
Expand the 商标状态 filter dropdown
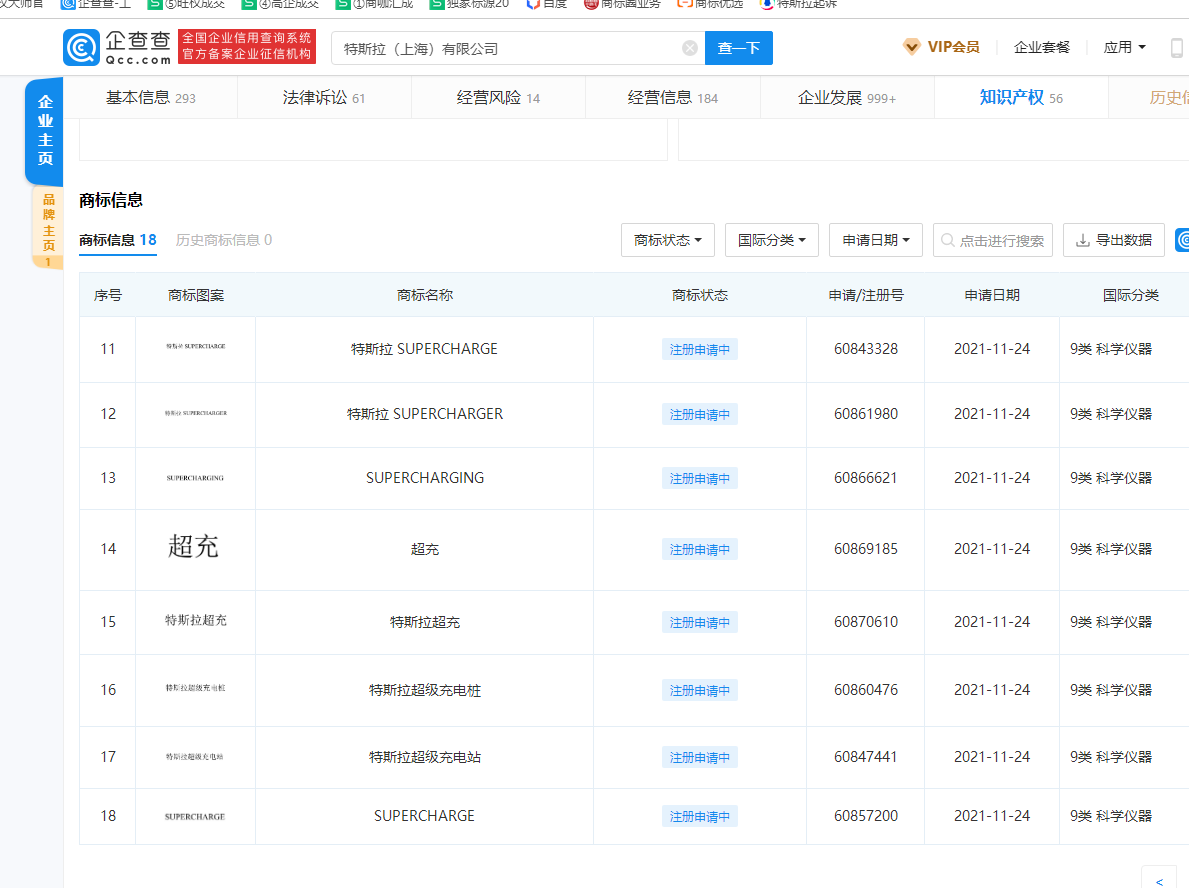(667, 240)
